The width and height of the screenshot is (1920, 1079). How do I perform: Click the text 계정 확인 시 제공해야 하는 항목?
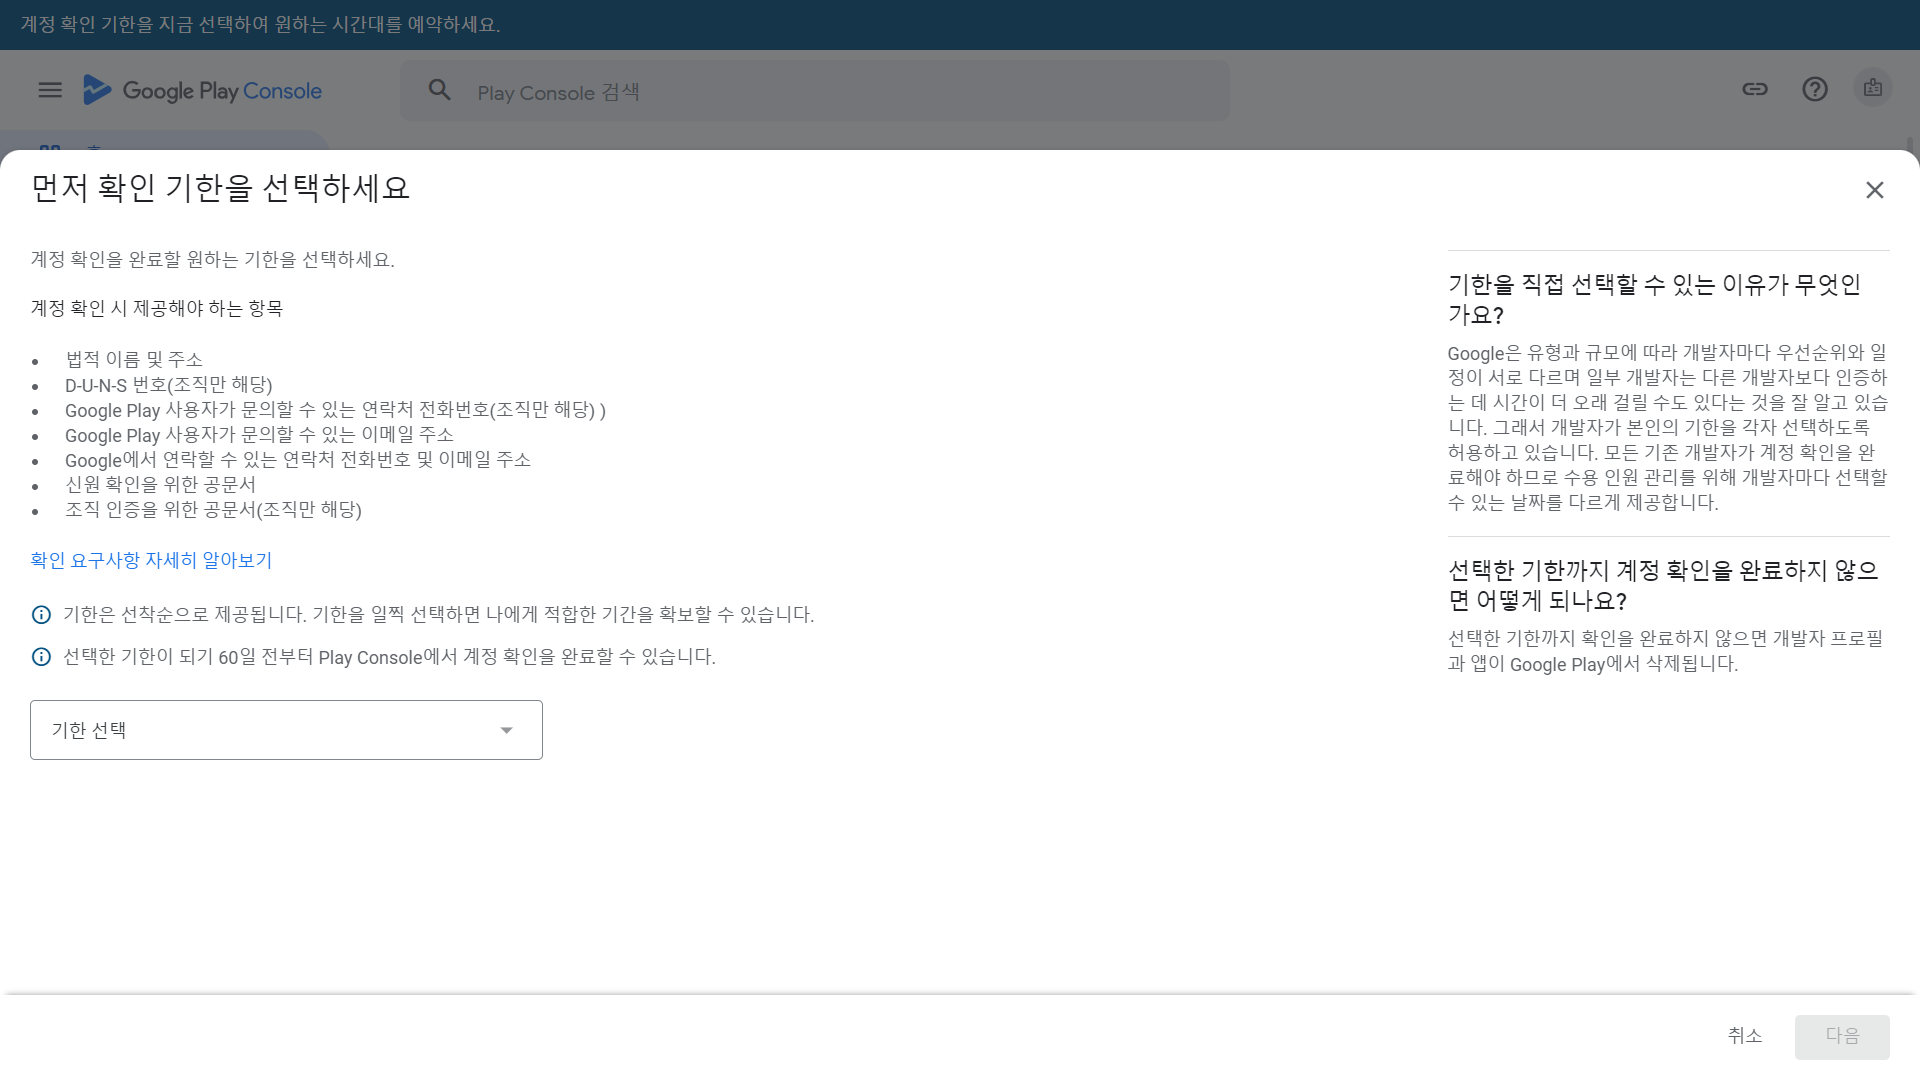pyautogui.click(x=157, y=309)
